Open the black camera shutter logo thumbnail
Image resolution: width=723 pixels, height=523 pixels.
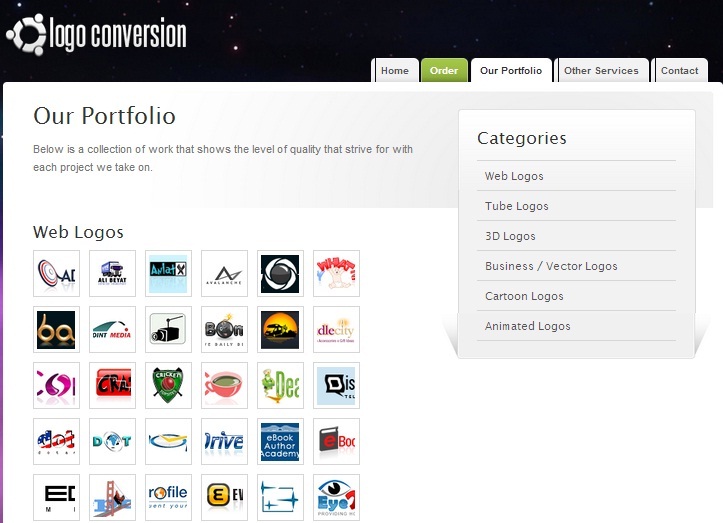tap(280, 273)
